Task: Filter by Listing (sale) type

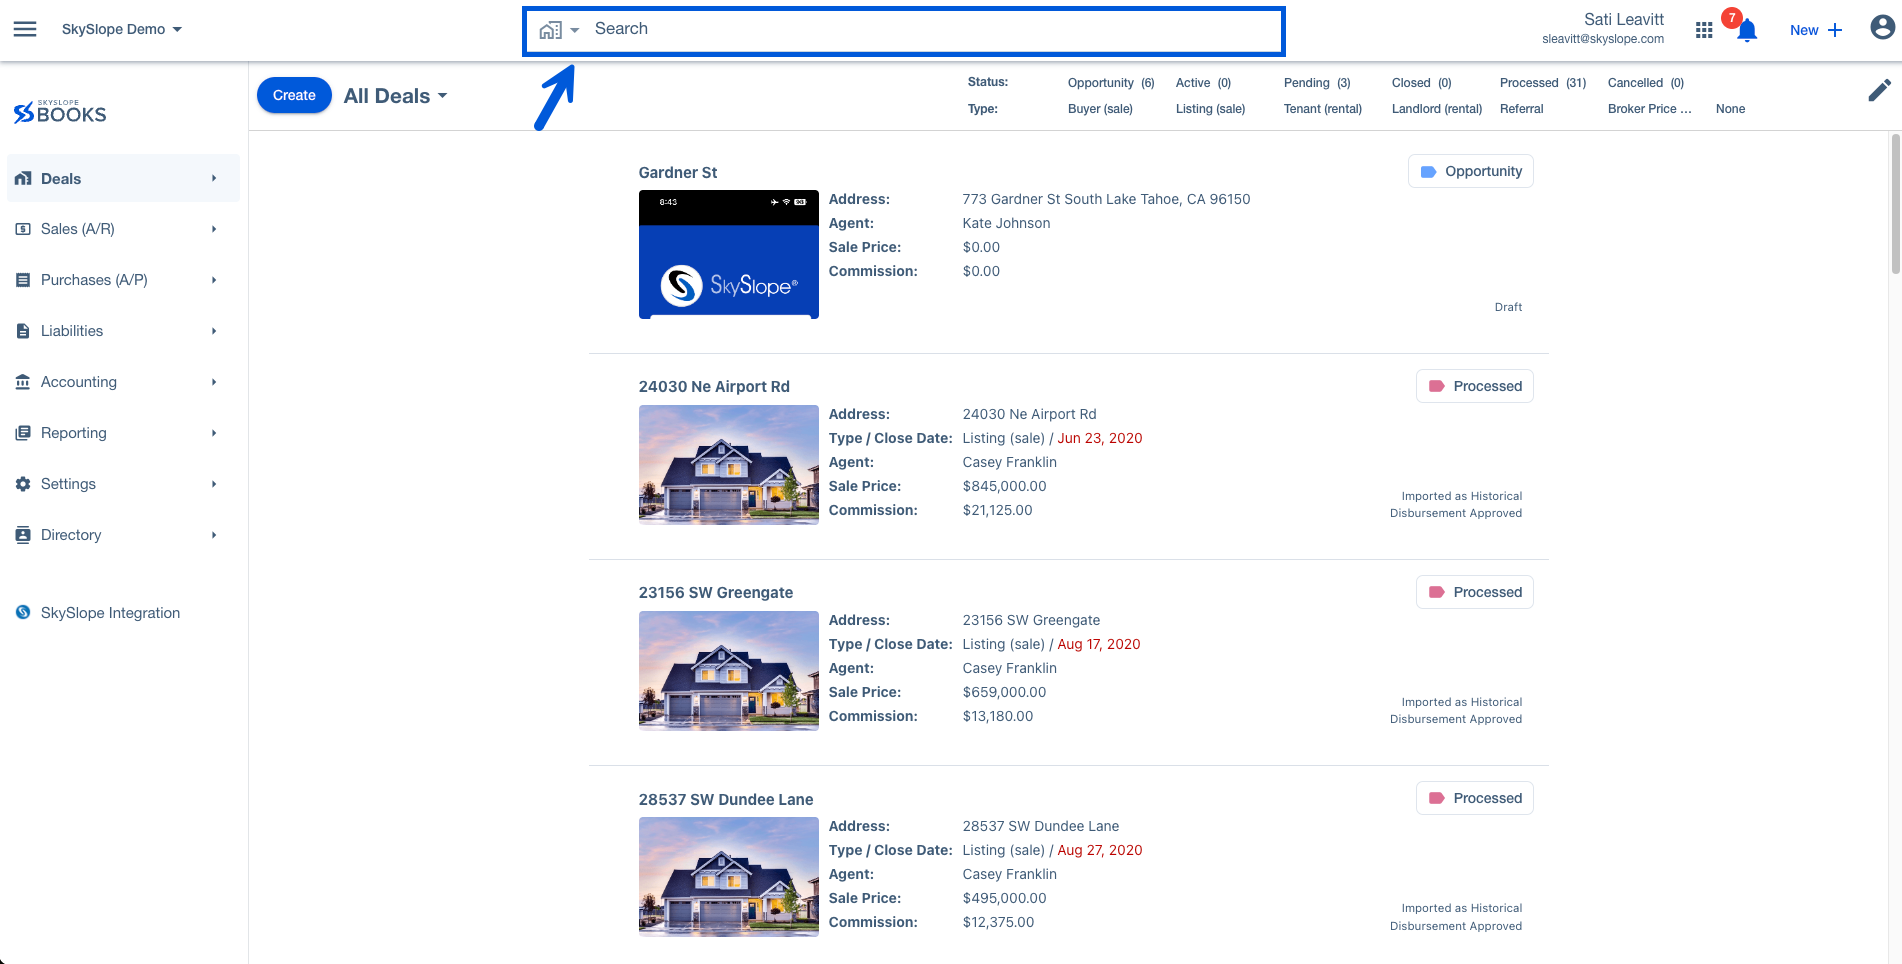Action: (1210, 109)
